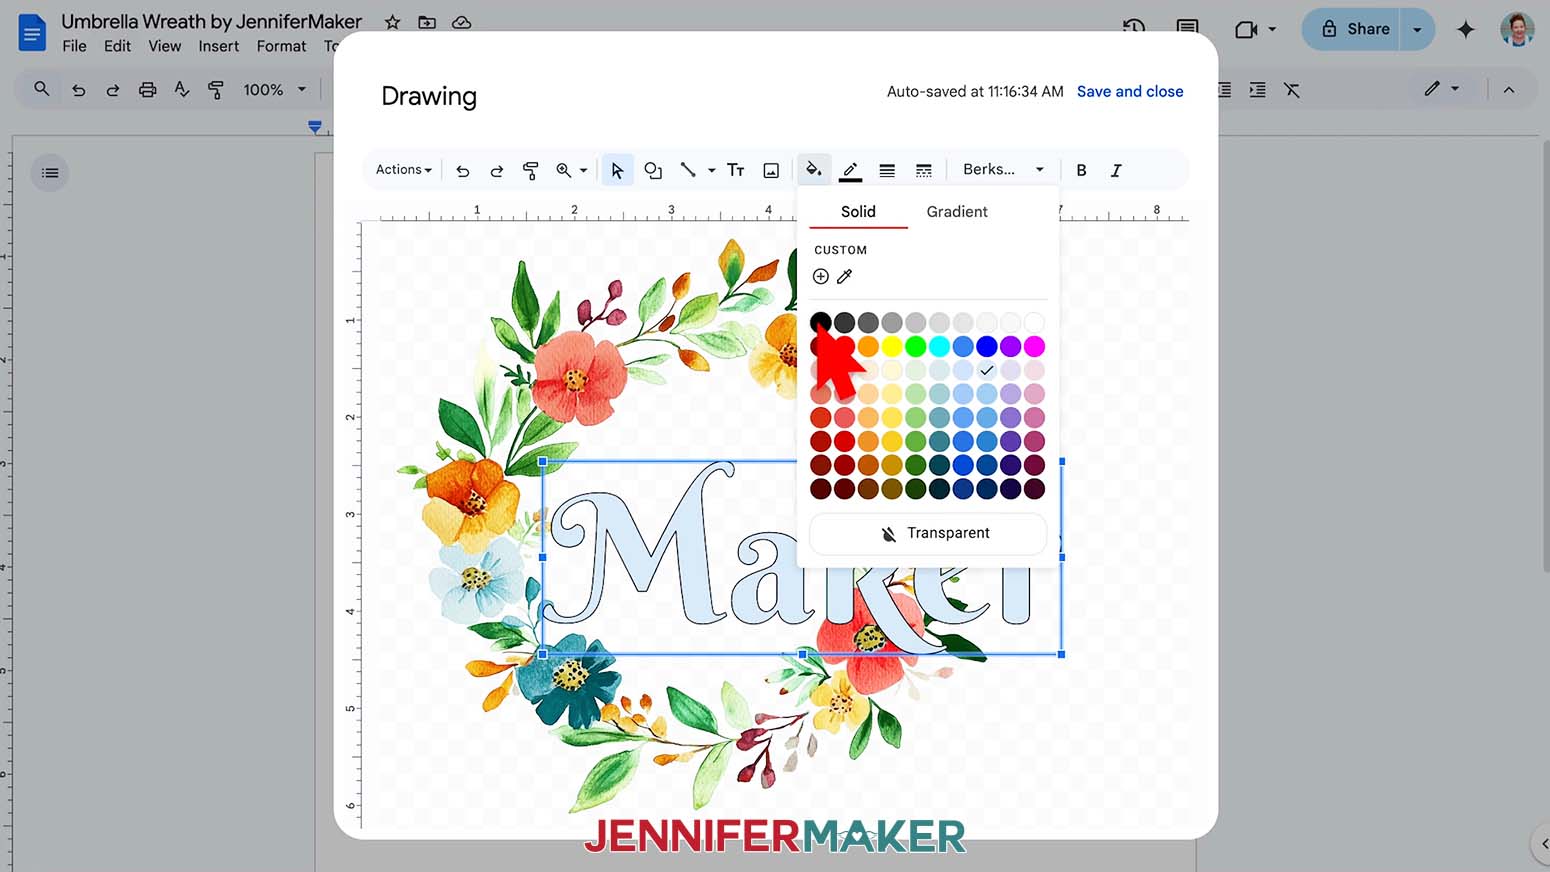This screenshot has width=1550, height=872.
Task: Pick the checked light blue swatch
Action: [x=987, y=370]
